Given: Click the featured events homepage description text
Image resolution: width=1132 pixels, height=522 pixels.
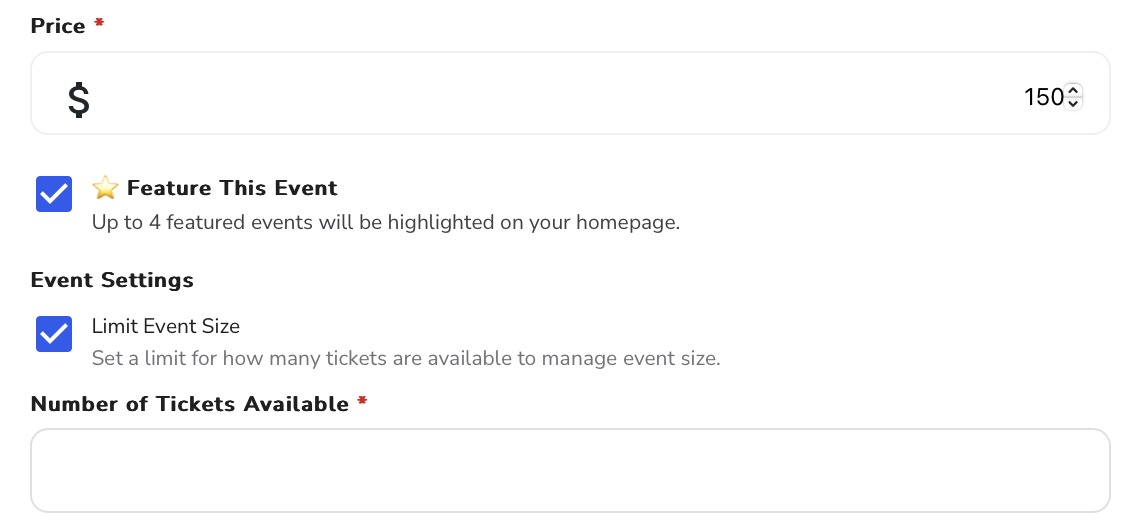Looking at the screenshot, I should point(386,222).
